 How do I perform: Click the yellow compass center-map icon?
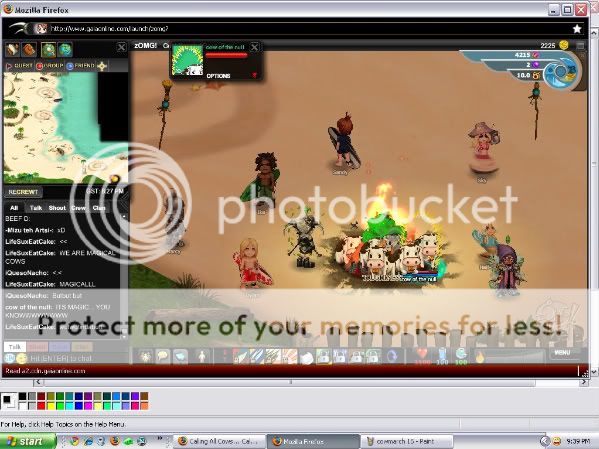click(102, 66)
